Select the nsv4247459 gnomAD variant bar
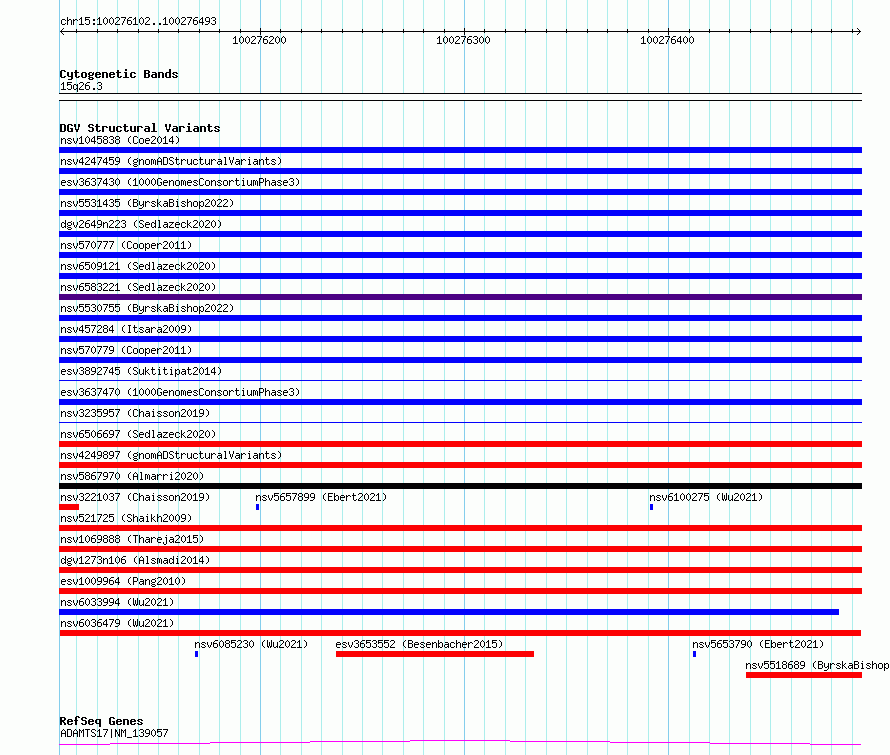The width and height of the screenshot is (890, 755). pos(460,171)
